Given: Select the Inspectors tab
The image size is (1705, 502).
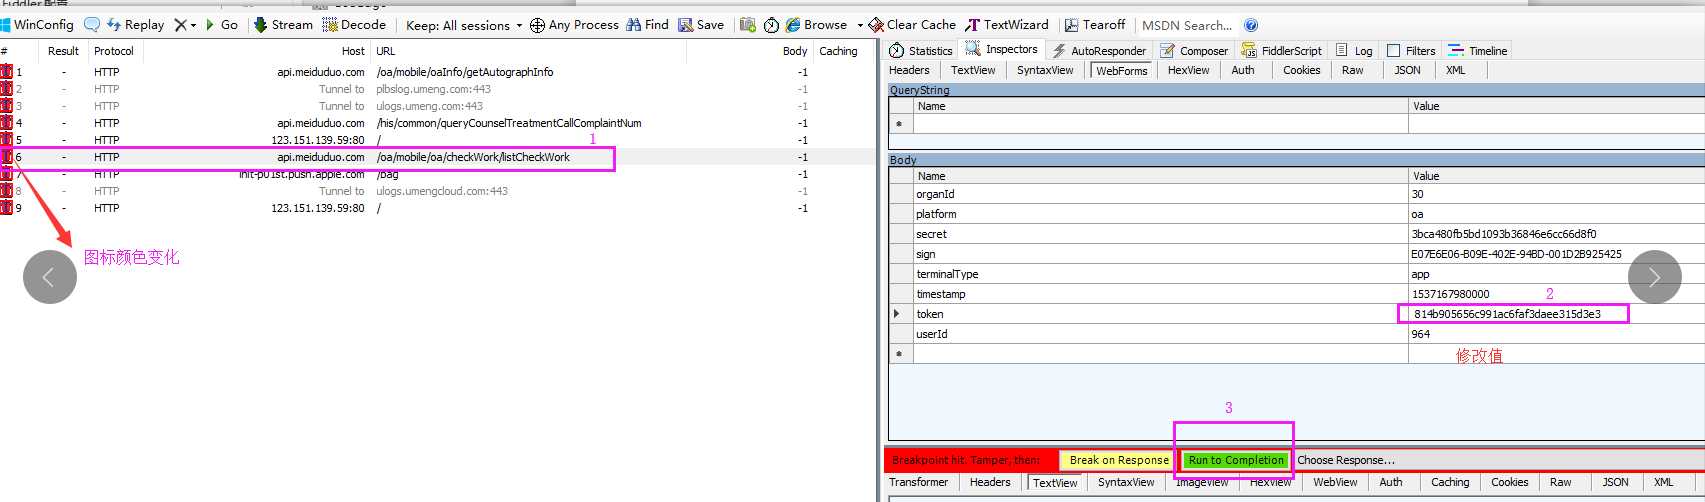Looking at the screenshot, I should click(1002, 49).
